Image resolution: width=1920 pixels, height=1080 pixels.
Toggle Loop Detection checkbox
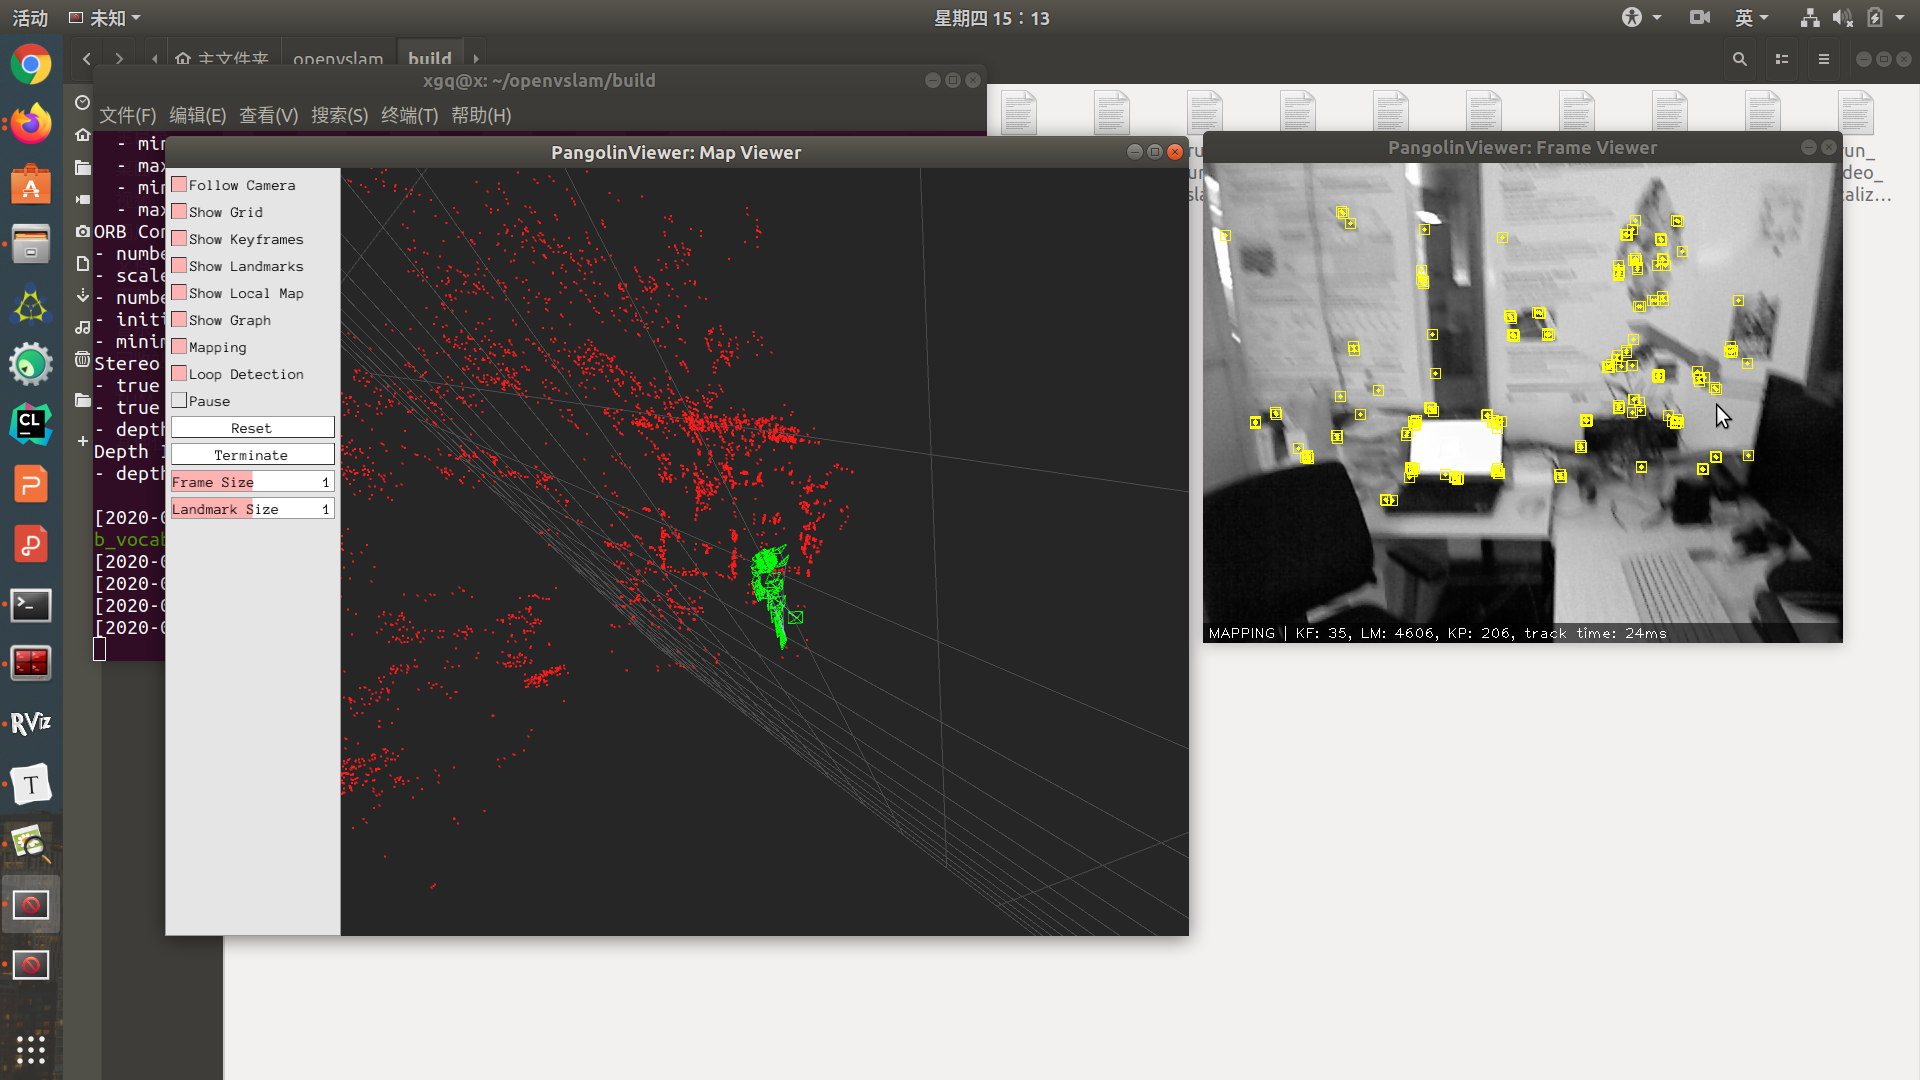pos(180,374)
